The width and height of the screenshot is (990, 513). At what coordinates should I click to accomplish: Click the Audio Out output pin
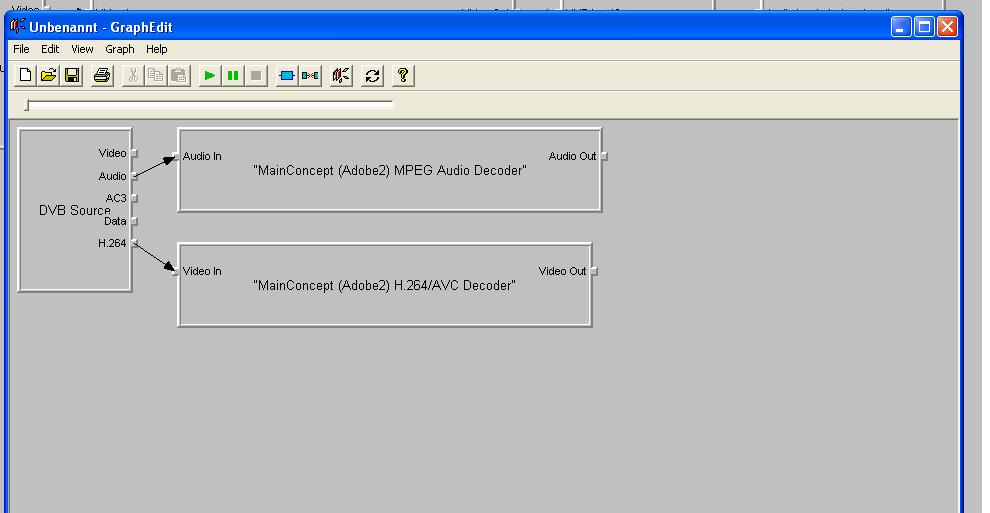pyautogui.click(x=604, y=156)
